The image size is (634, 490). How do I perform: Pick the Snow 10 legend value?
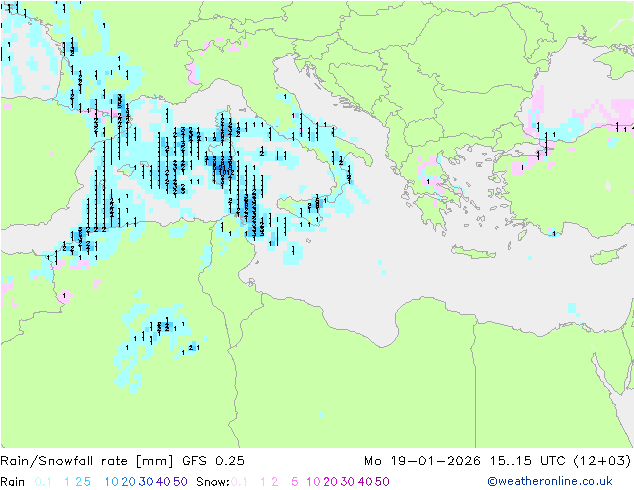(x=313, y=481)
